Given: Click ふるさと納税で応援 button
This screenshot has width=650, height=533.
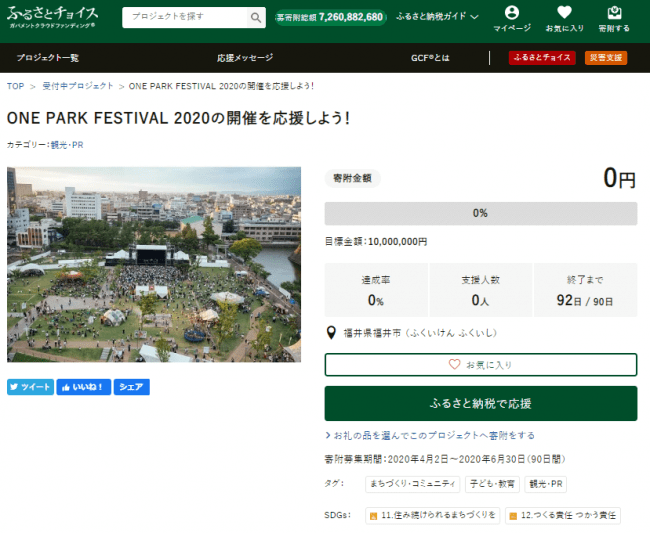Looking at the screenshot, I should (481, 404).
